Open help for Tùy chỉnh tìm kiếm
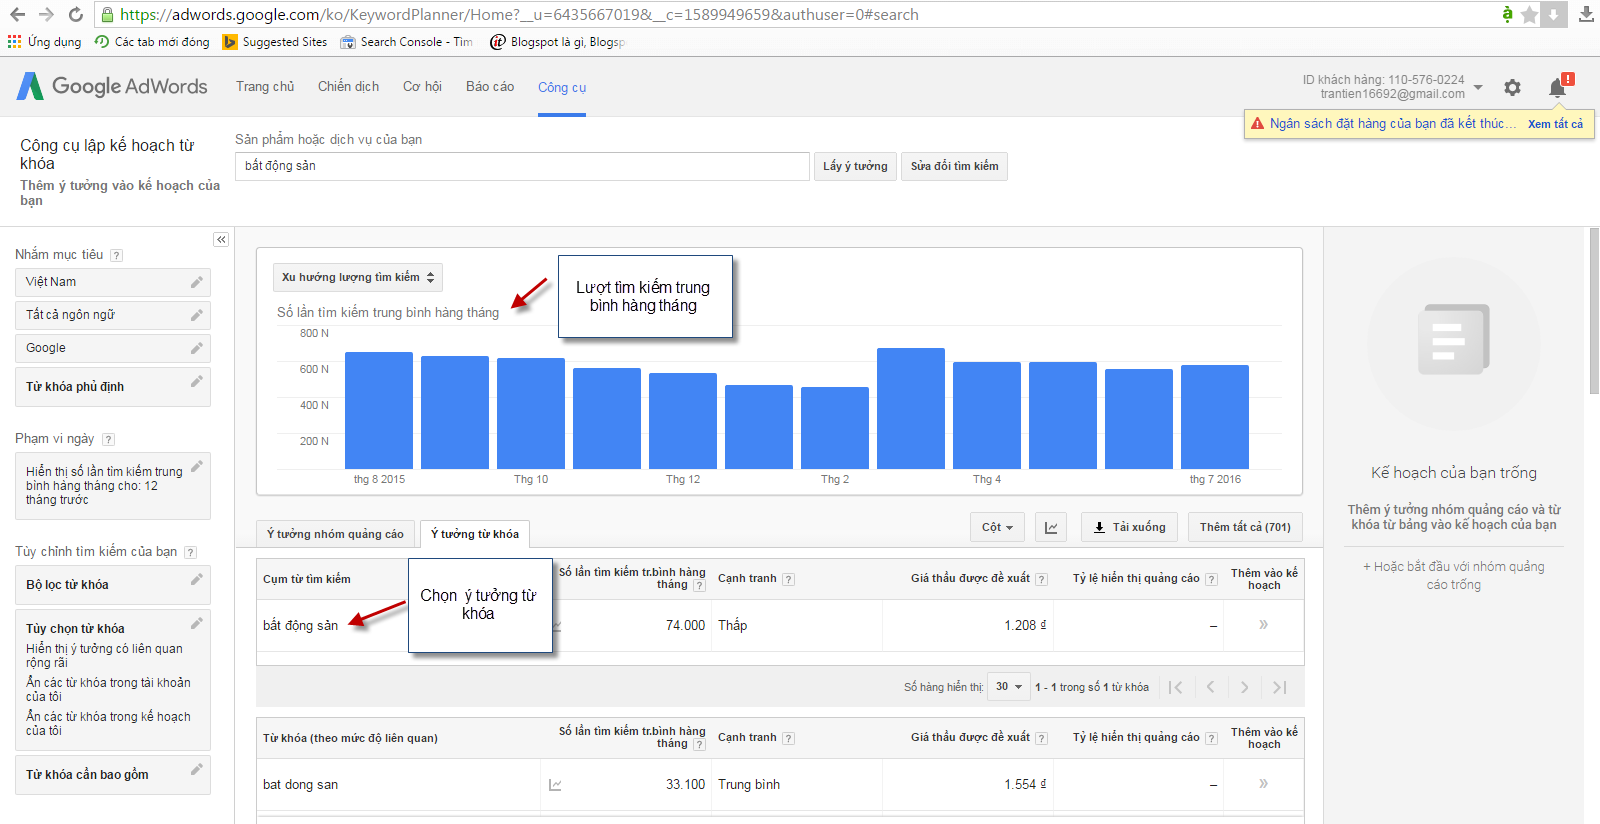Screen dimensions: 1600x824 coord(190,552)
